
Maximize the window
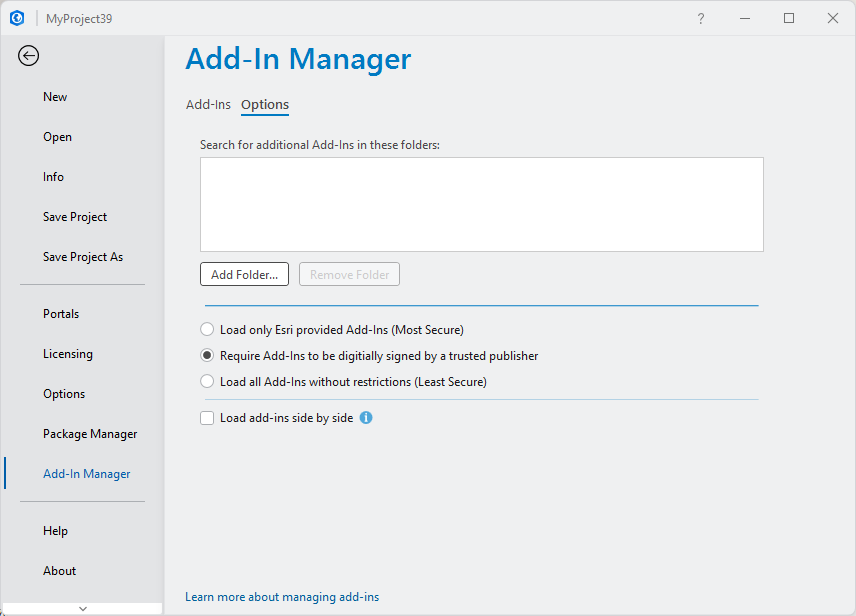pos(789,19)
